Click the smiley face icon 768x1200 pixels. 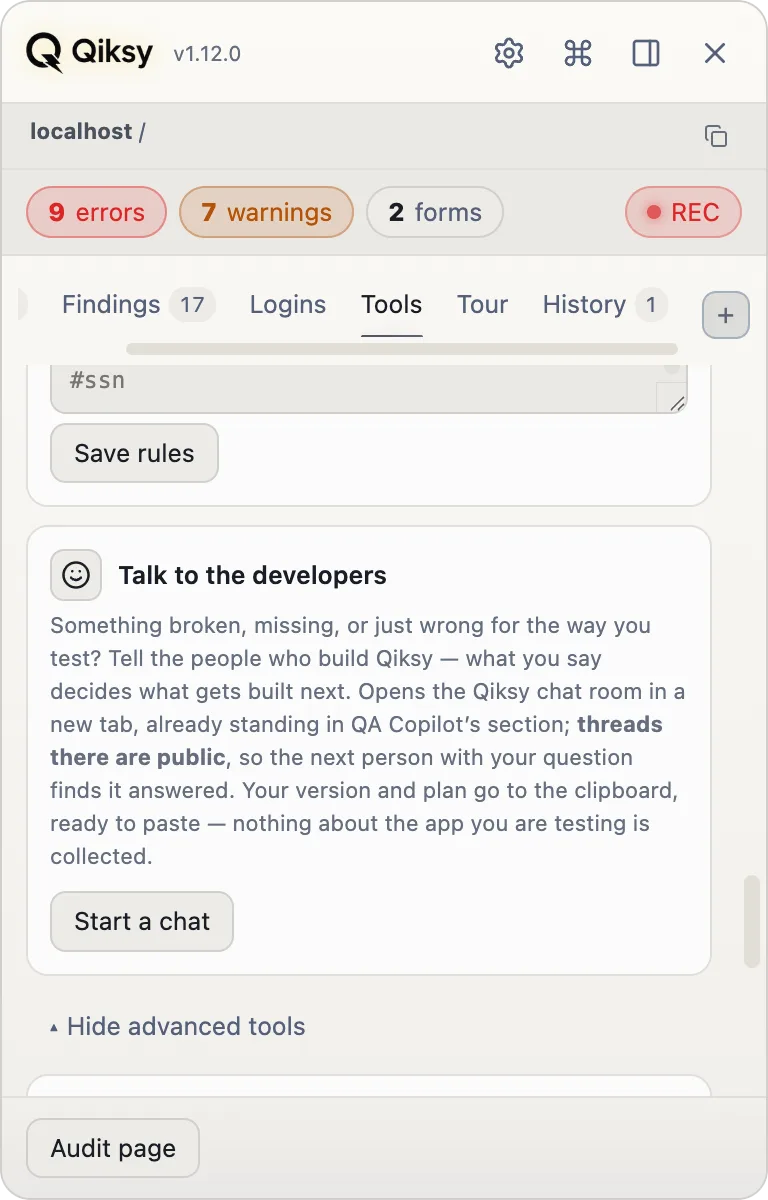tap(76, 575)
